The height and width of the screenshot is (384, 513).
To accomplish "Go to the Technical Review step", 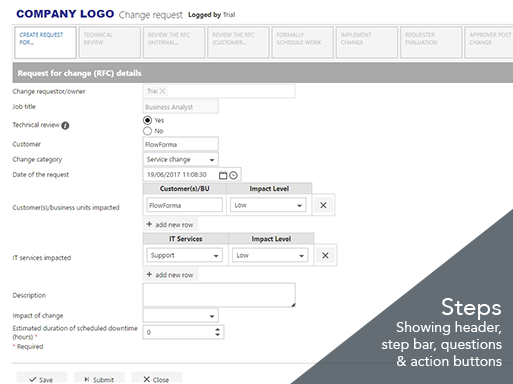I will click(x=110, y=43).
